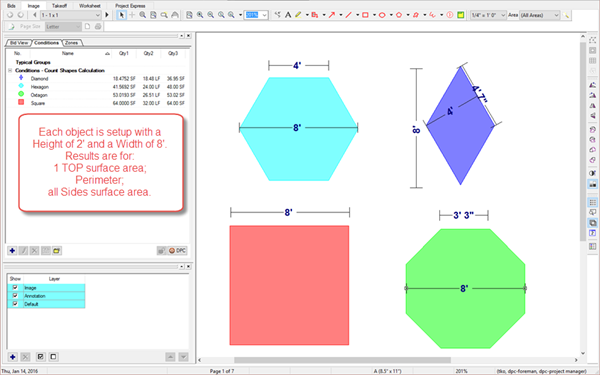Screen dimensions: 600x375
Task: Select the red line annotation tool
Action: (x=349, y=15)
